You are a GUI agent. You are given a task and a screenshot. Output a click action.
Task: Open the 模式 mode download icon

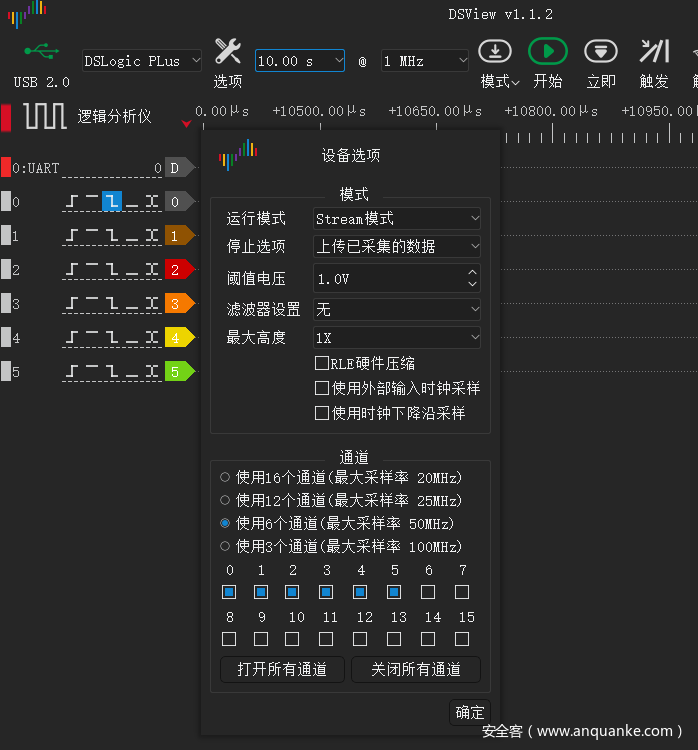496,52
